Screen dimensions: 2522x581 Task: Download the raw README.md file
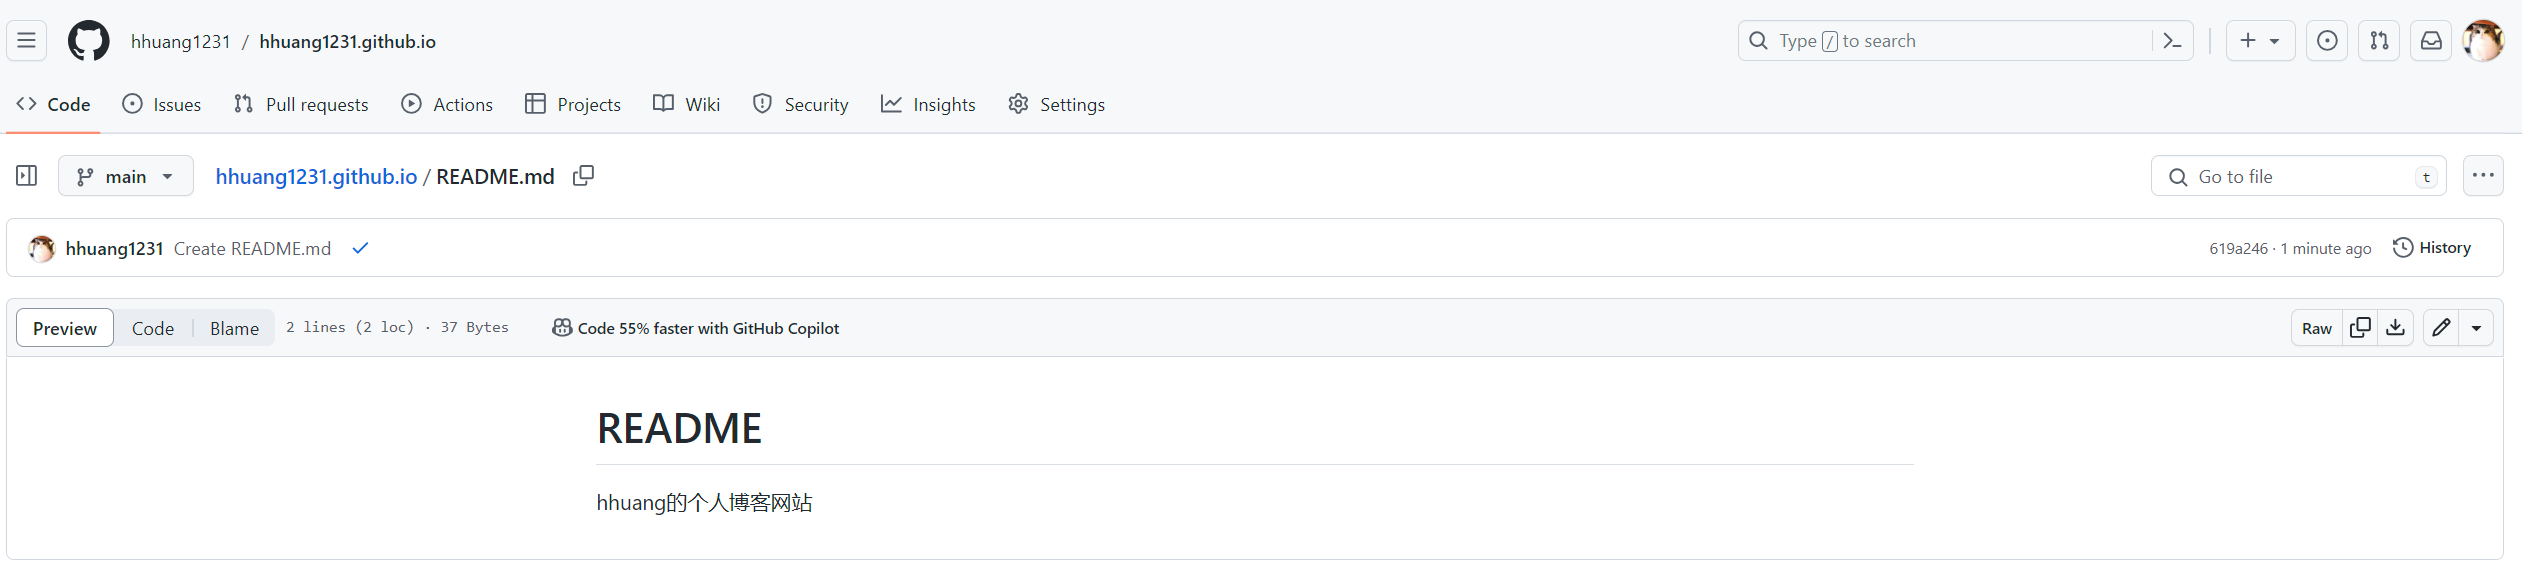tap(2396, 328)
